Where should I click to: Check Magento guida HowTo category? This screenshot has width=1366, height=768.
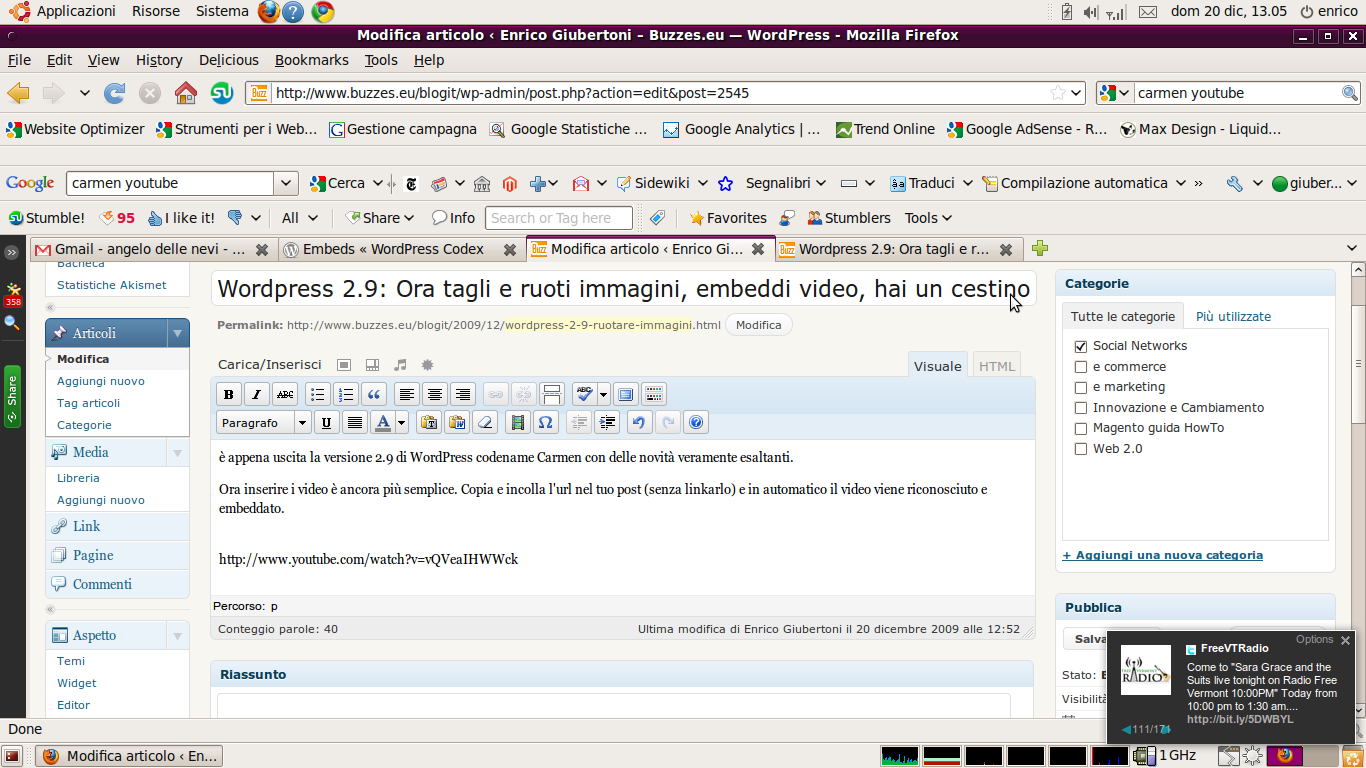coord(1080,428)
